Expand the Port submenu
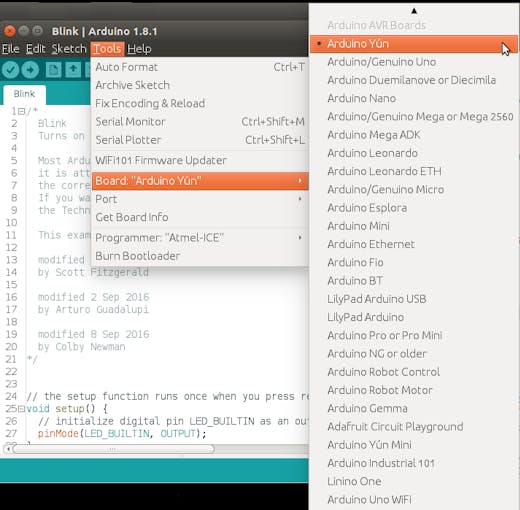520x510 pixels. pos(200,199)
